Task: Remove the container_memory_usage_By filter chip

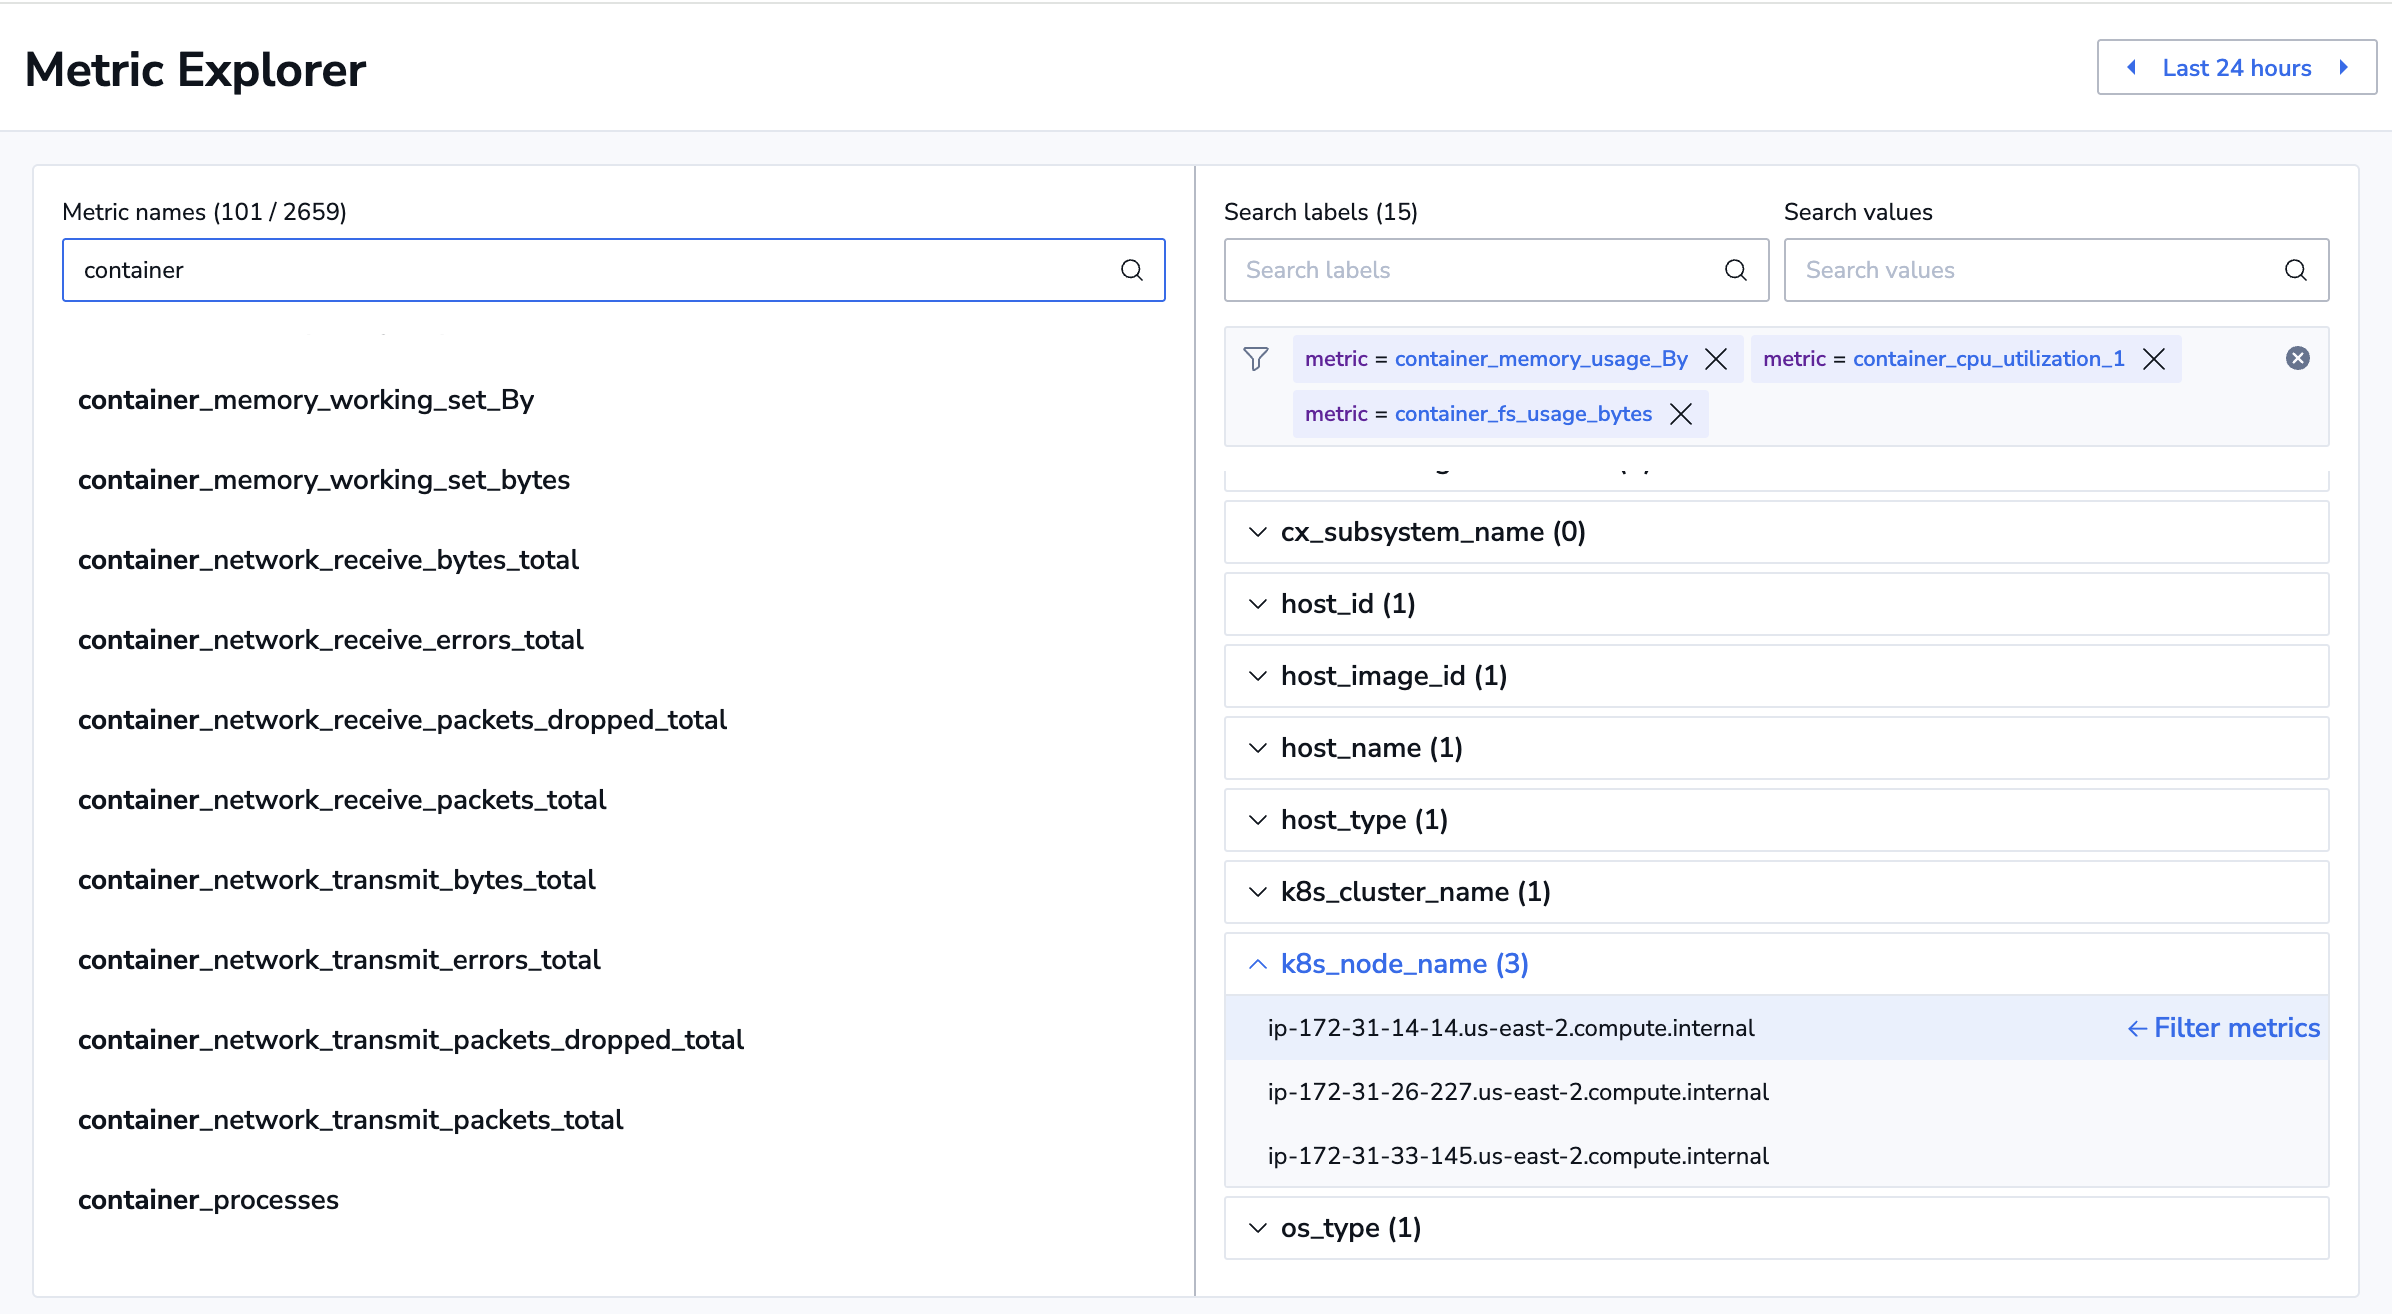Action: [1716, 359]
